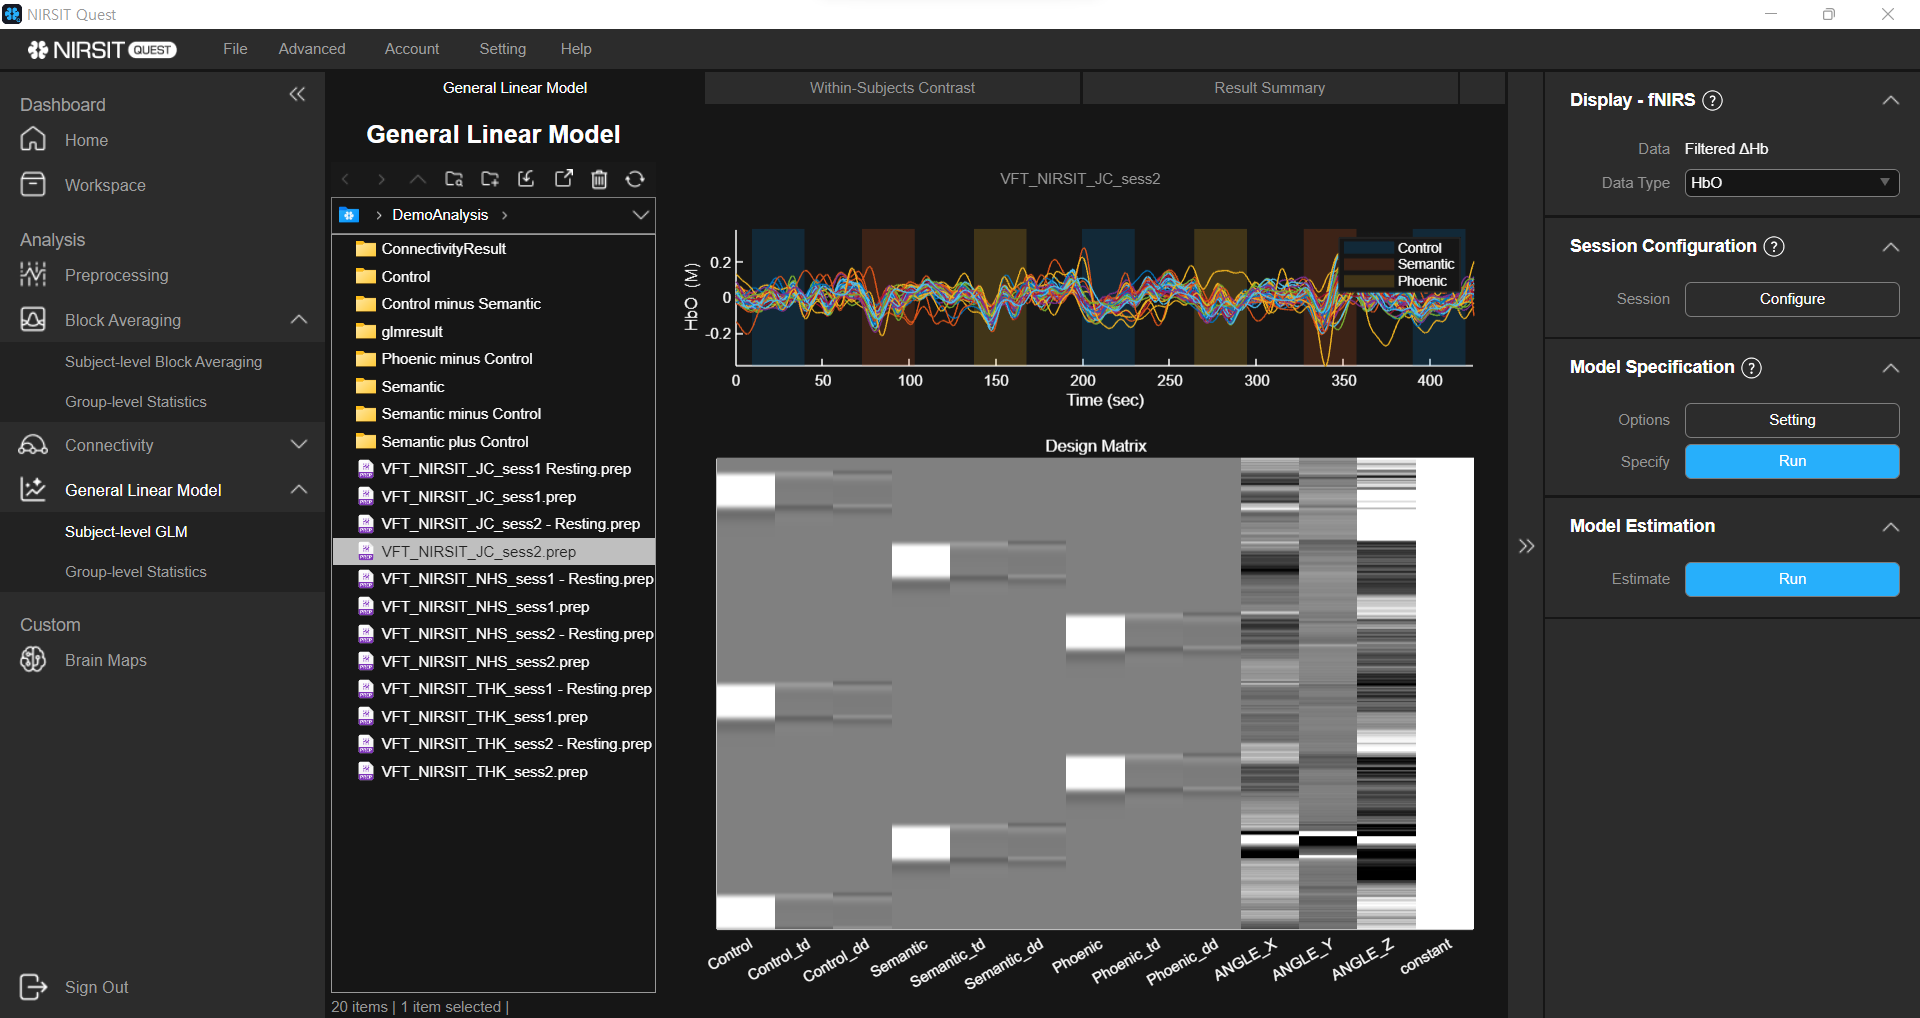Click the browse folder icon in file toolbar

pos(454,179)
